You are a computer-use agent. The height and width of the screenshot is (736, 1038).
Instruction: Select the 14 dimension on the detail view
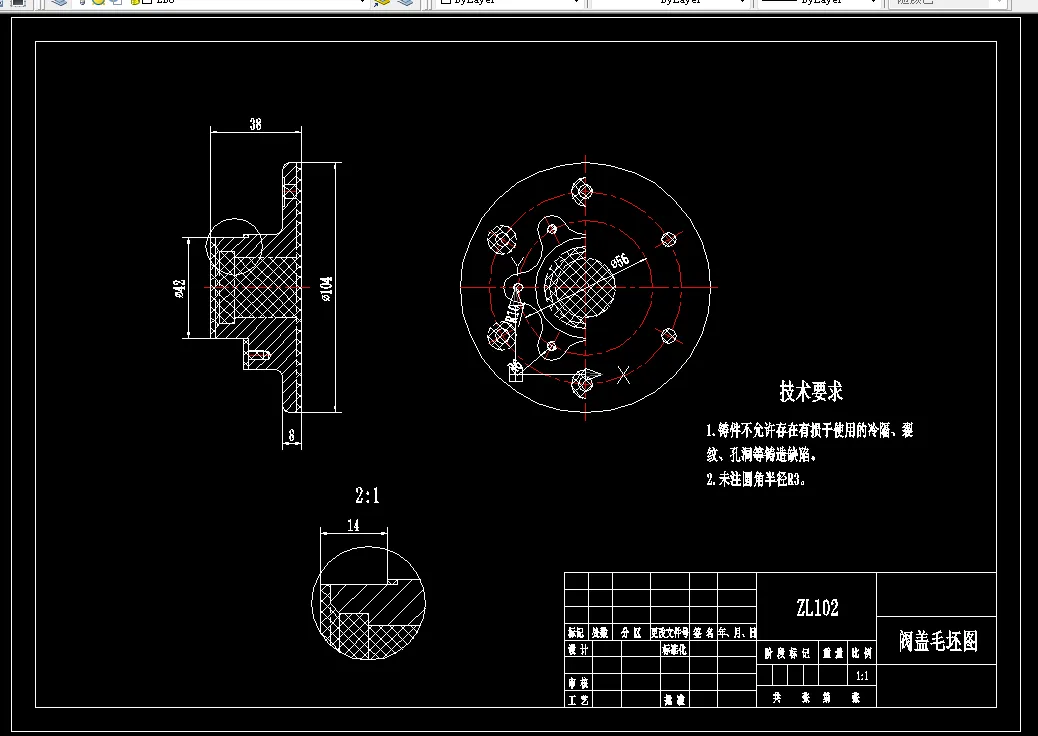354,525
